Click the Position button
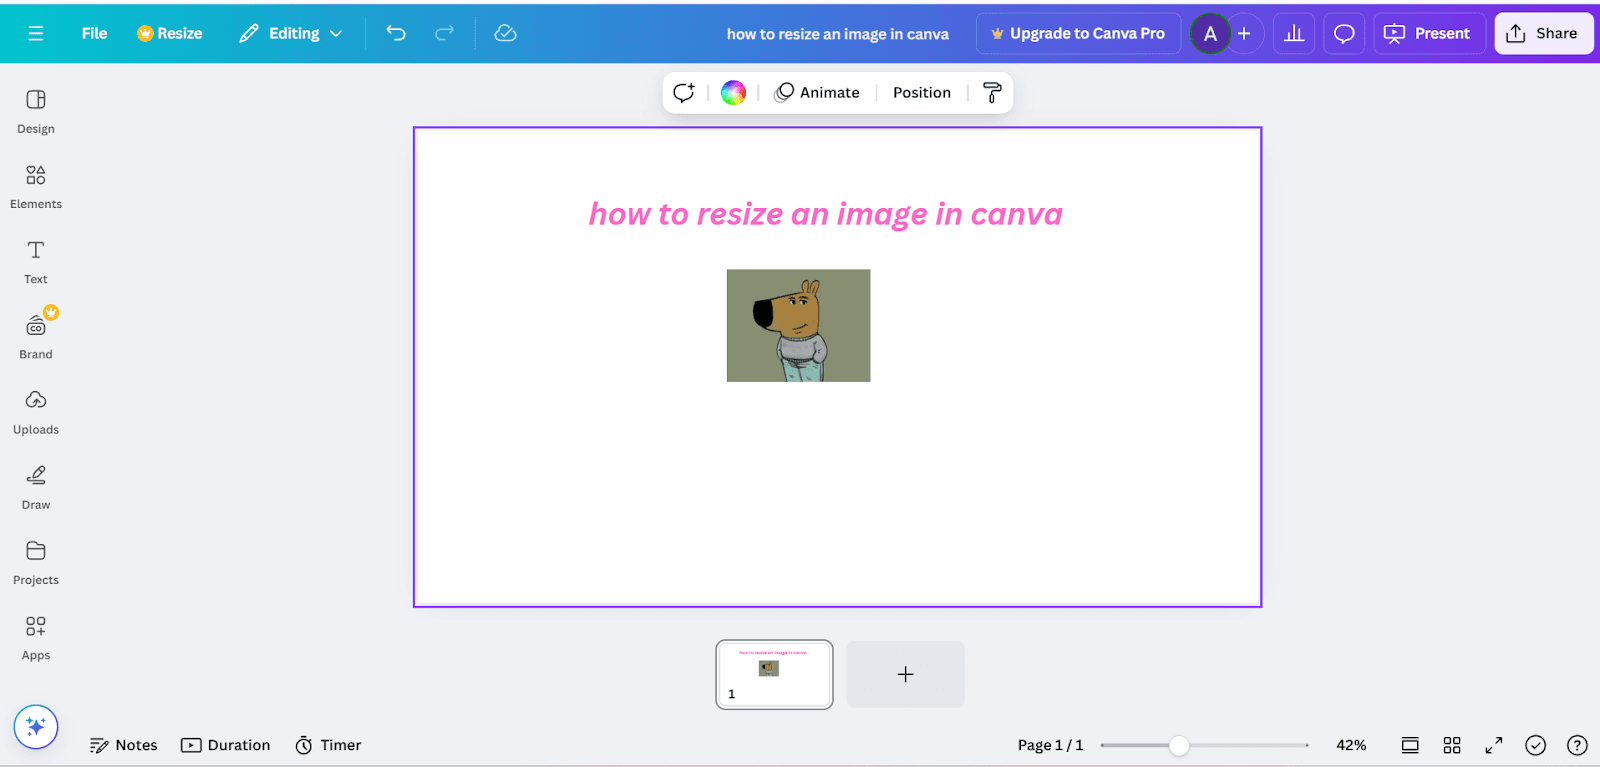The height and width of the screenshot is (767, 1600). click(922, 93)
